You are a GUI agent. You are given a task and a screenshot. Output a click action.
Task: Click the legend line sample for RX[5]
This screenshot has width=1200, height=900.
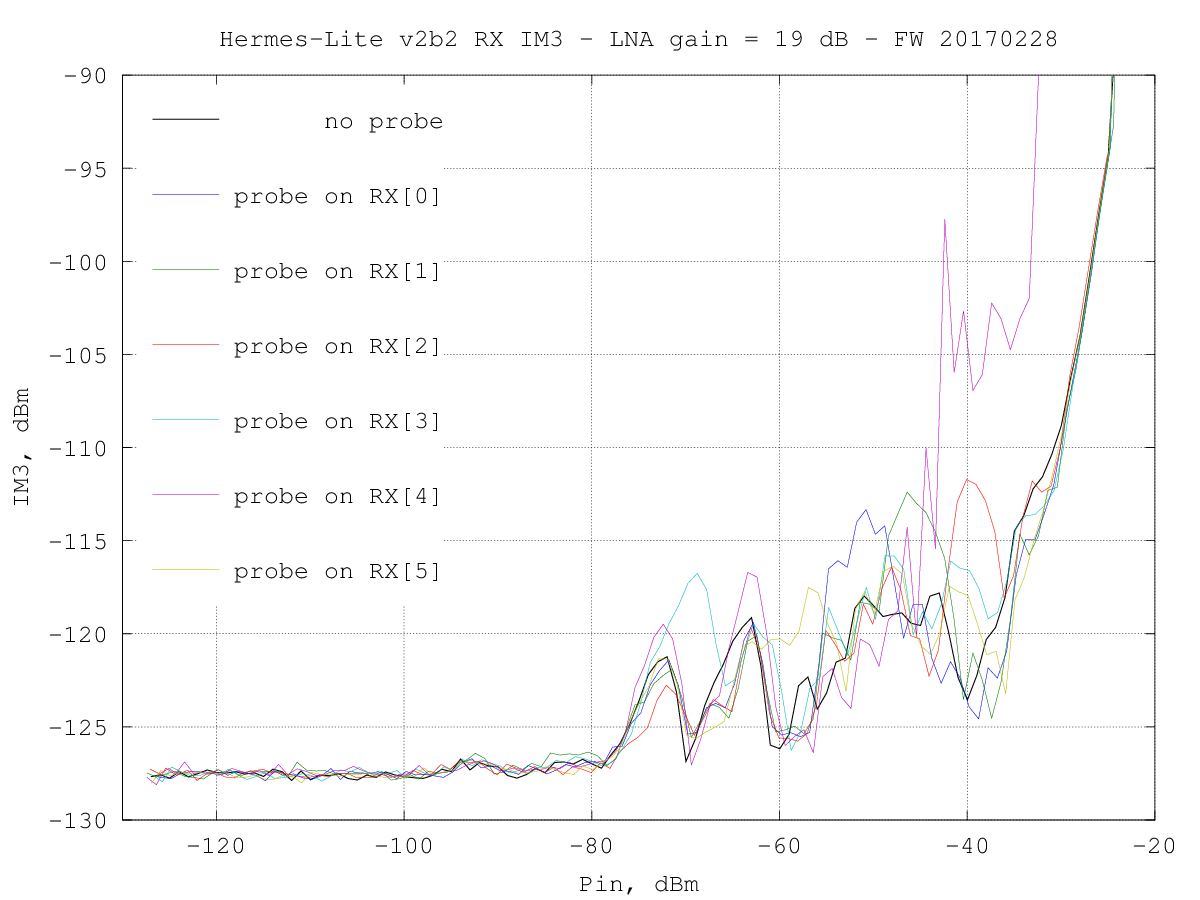point(186,570)
